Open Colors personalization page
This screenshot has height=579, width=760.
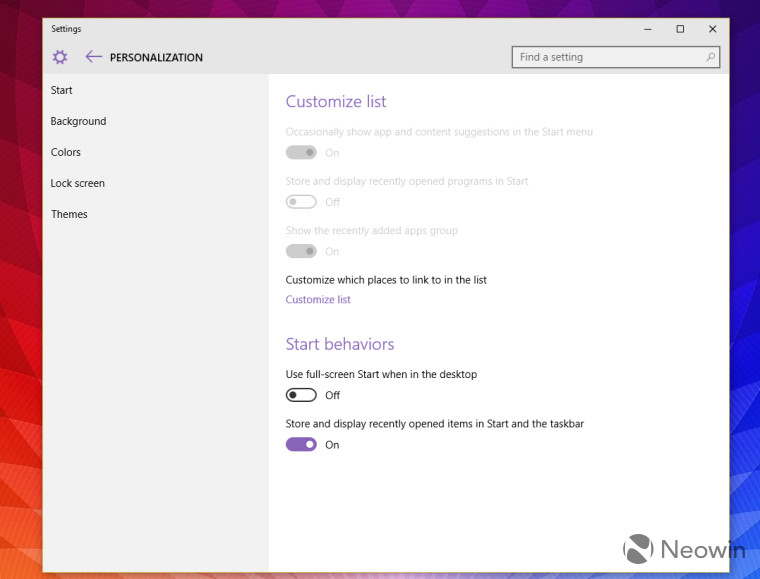(66, 152)
